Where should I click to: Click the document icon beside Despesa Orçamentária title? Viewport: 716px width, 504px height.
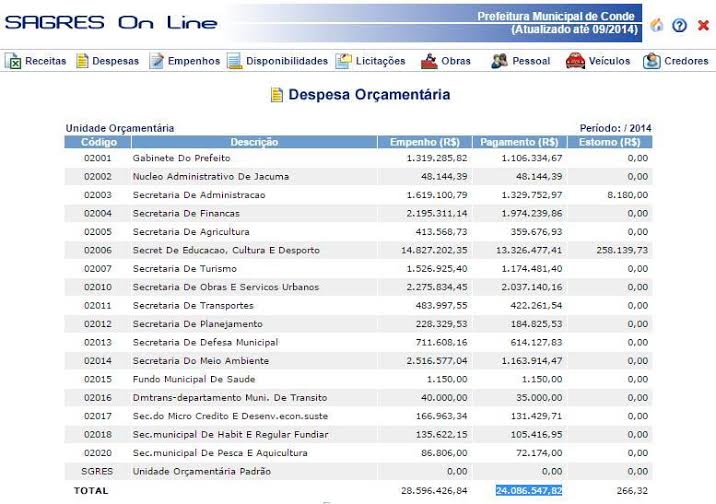(277, 94)
